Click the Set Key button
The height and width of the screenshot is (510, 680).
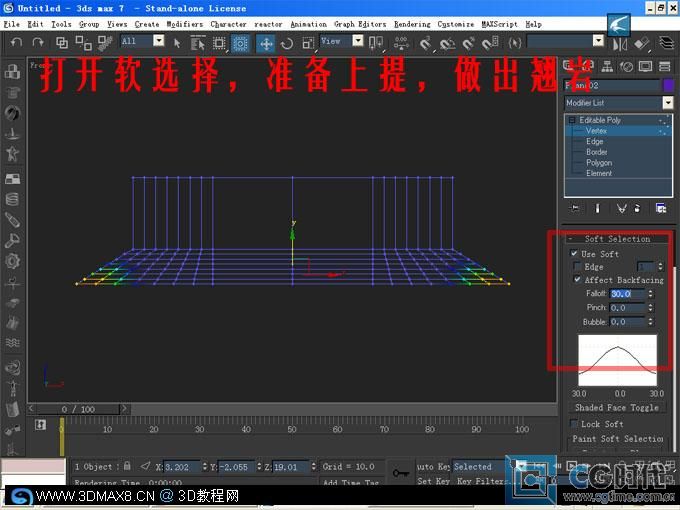click(x=433, y=481)
